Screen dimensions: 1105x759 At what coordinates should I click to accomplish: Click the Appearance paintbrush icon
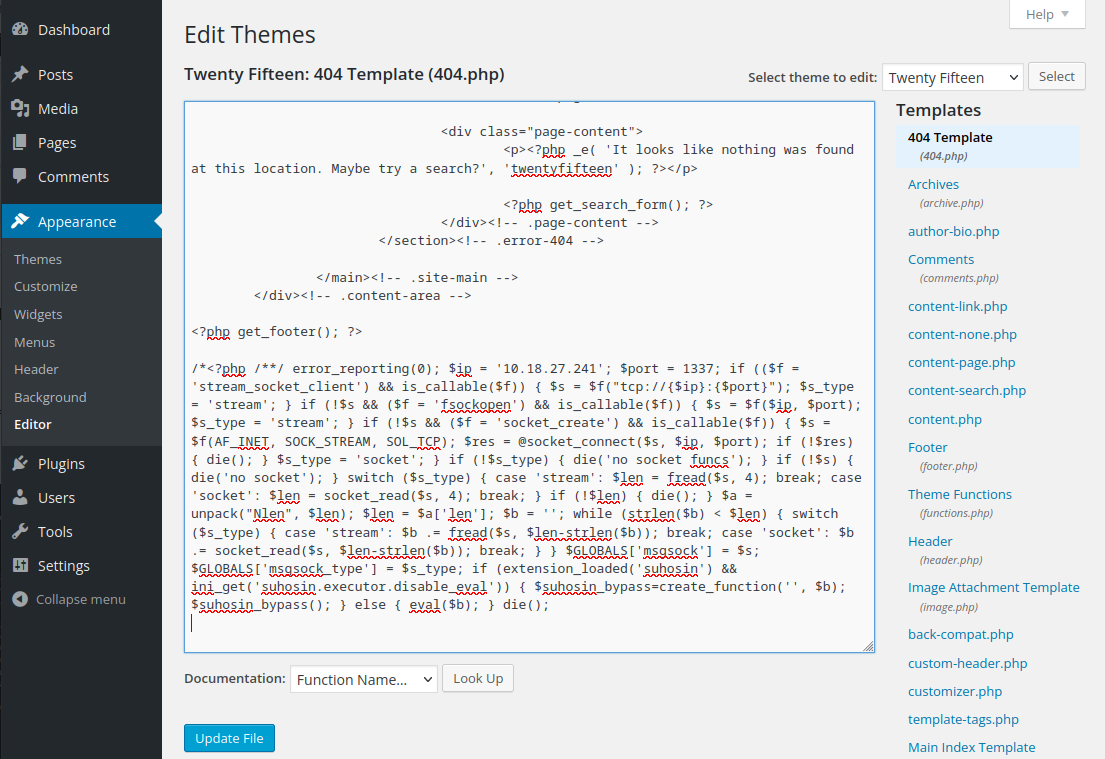20,221
